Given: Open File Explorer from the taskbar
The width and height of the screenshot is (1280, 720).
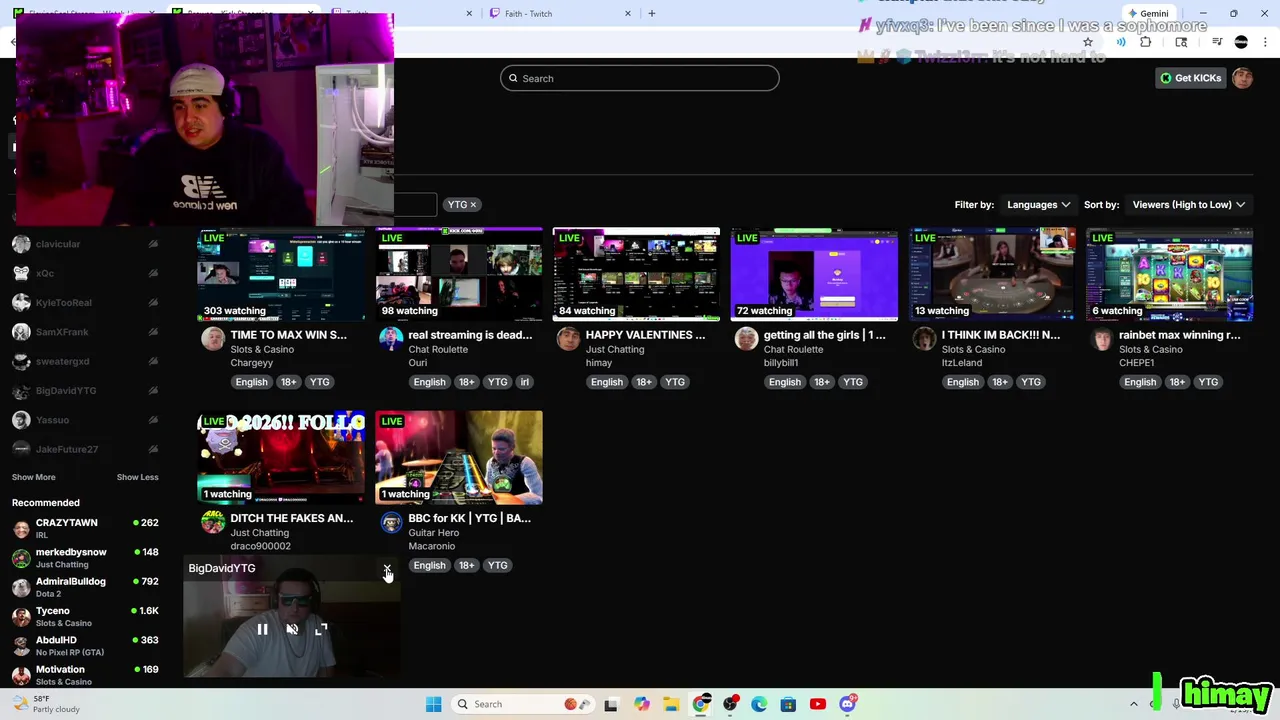Looking at the screenshot, I should pos(671,704).
